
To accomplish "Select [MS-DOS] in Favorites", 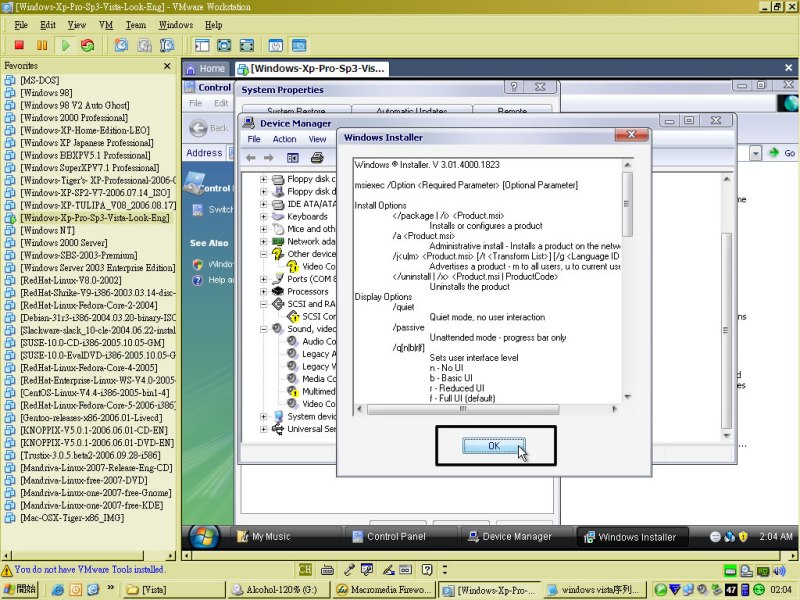I will tap(40, 80).
